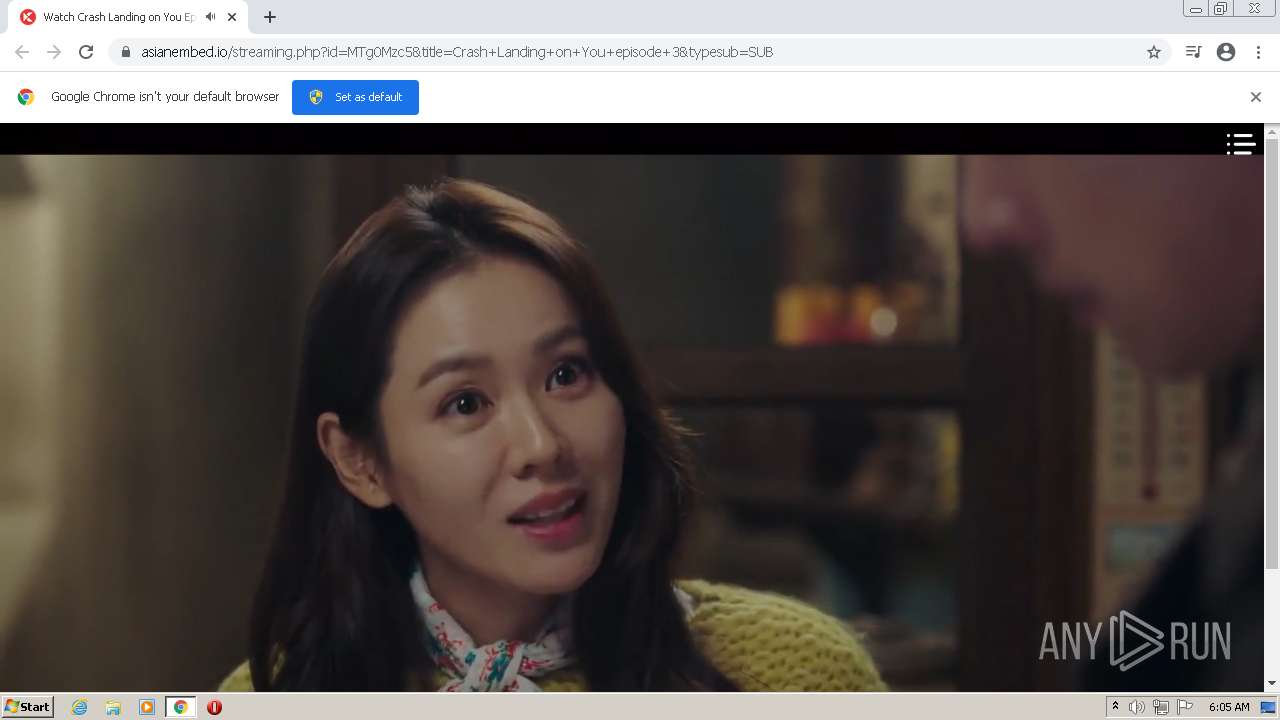This screenshot has height=720, width=1280.
Task: Open the network tray icon
Action: point(1161,707)
